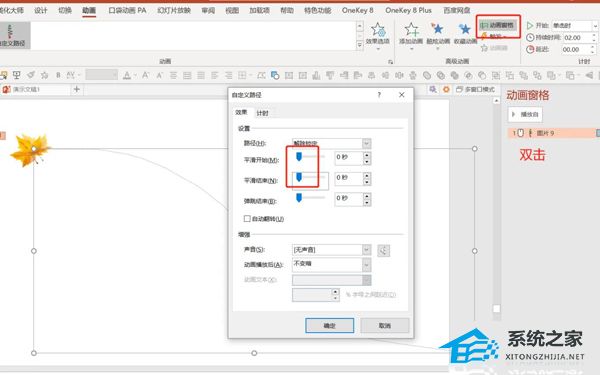Click the 添加动画 add animation star

point(411,29)
